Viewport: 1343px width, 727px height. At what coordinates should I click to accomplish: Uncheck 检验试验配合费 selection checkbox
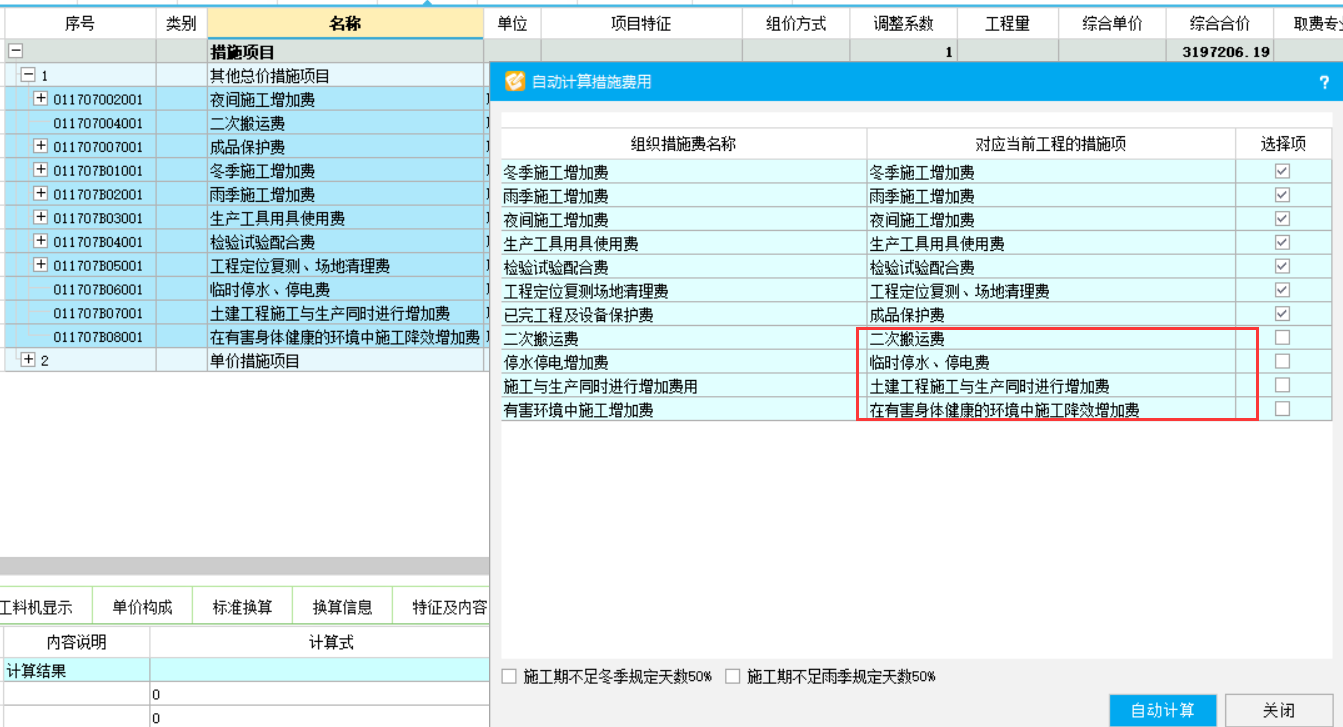click(x=1282, y=266)
